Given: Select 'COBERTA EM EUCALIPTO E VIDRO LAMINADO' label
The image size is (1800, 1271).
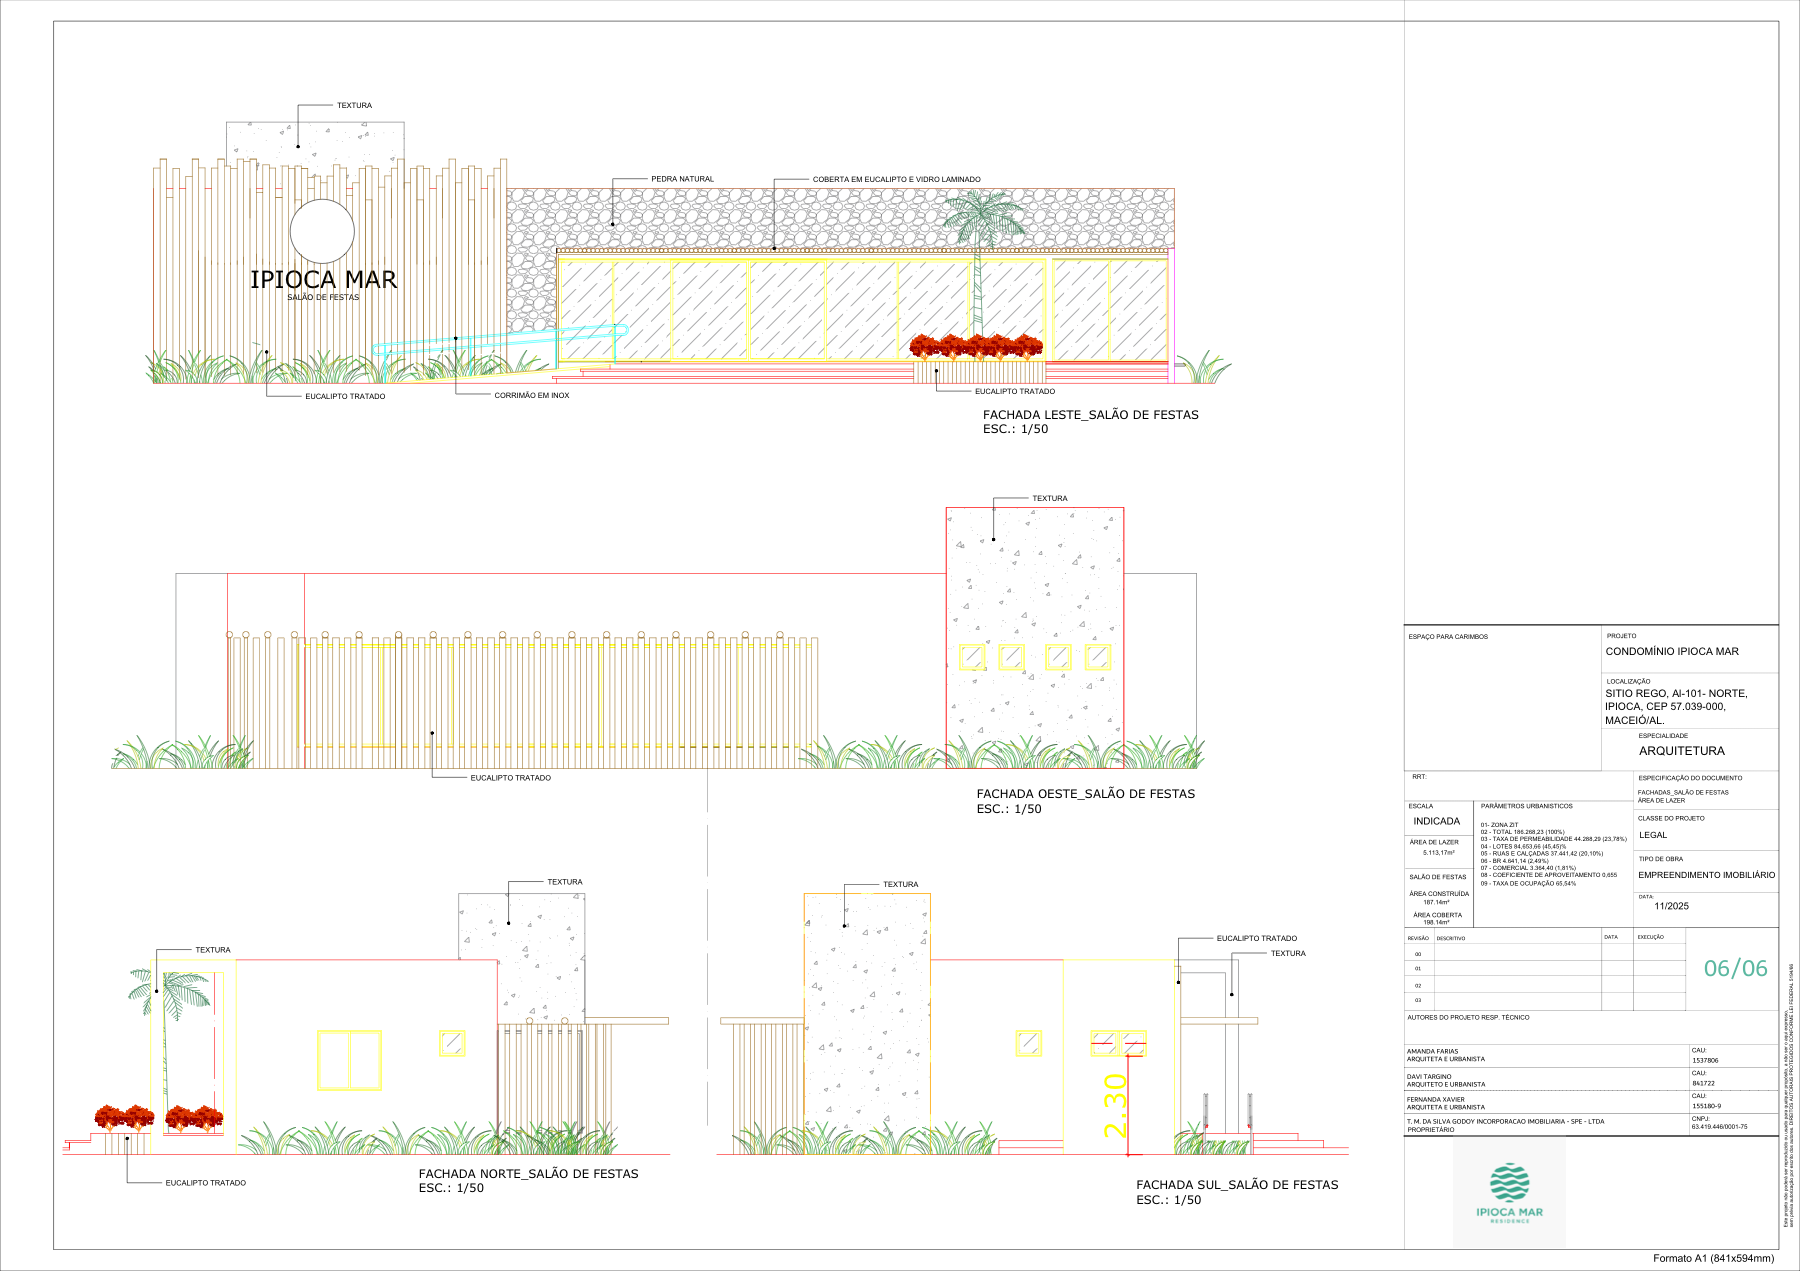Looking at the screenshot, I should (896, 180).
